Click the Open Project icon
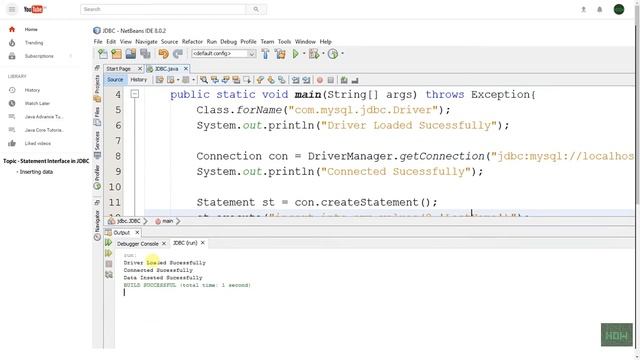Viewport: 640px width, 360px height. [x=131, y=53]
